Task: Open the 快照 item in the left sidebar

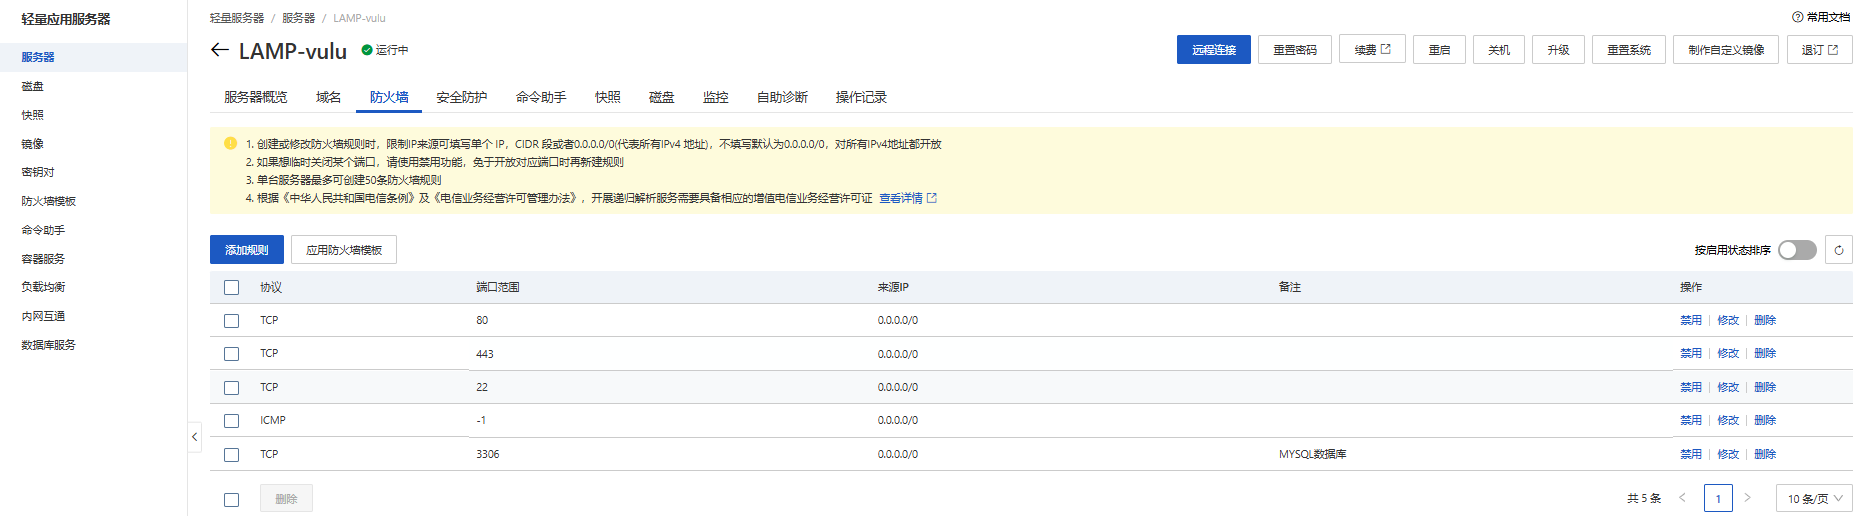Action: click(x=33, y=115)
